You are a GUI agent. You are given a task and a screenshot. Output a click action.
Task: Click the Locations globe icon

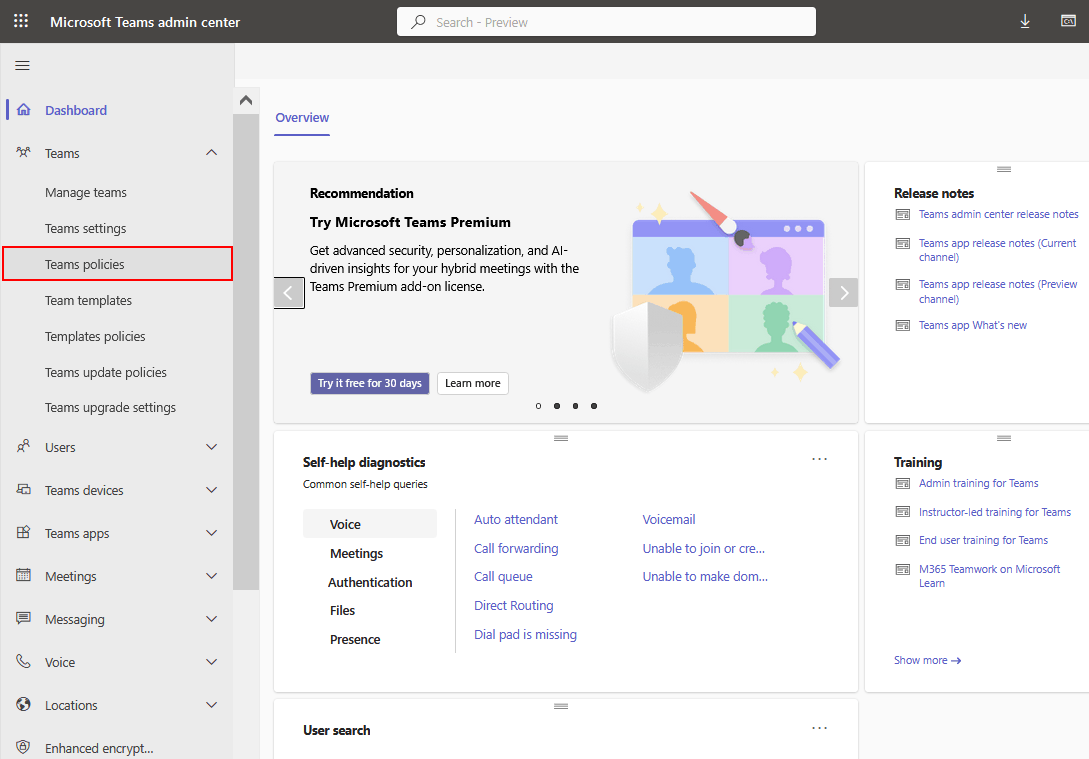click(24, 704)
